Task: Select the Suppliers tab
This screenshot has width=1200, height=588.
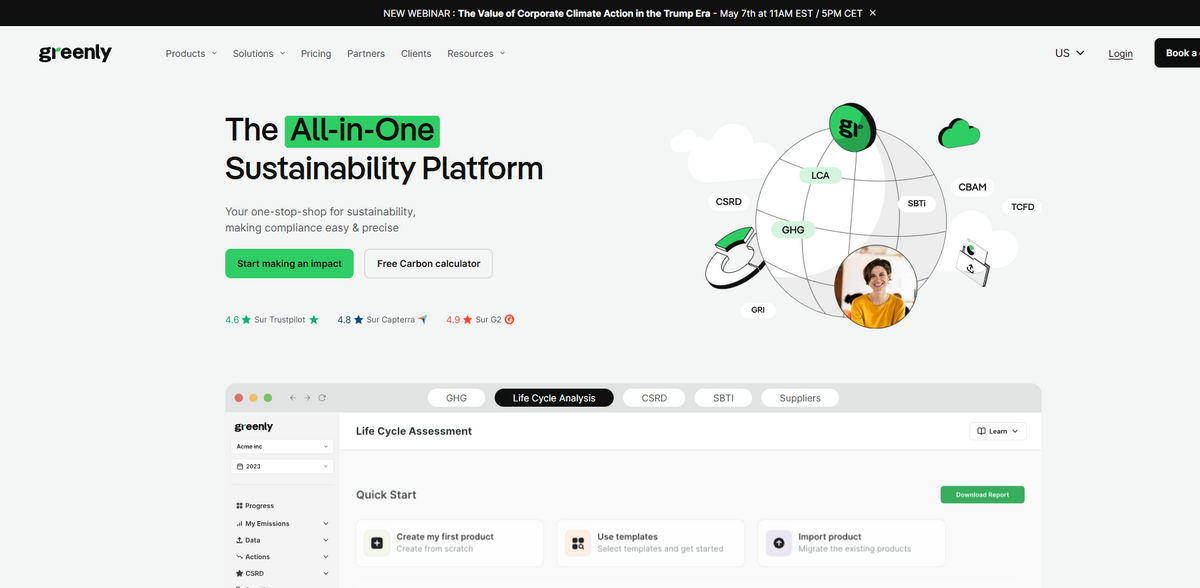Action: 799,398
